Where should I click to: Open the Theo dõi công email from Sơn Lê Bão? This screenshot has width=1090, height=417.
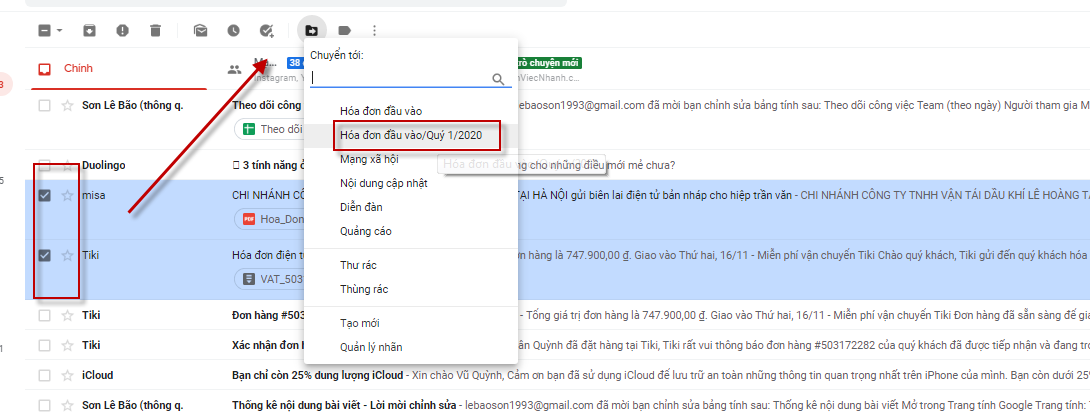coord(557,120)
